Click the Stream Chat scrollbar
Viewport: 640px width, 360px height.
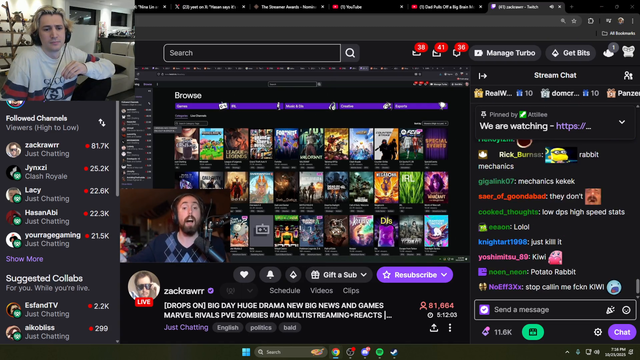tap(637, 286)
